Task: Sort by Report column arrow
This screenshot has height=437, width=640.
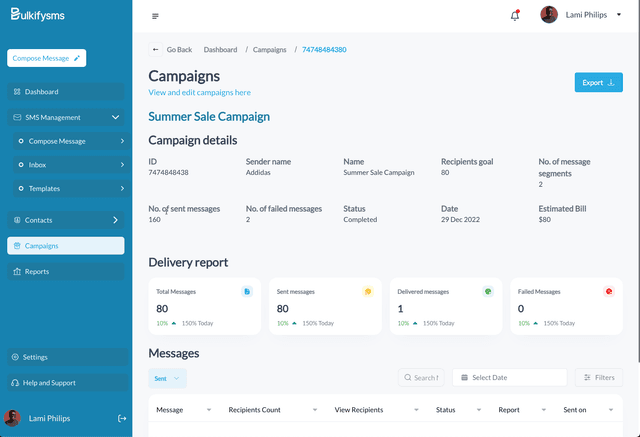Action: [x=544, y=410]
